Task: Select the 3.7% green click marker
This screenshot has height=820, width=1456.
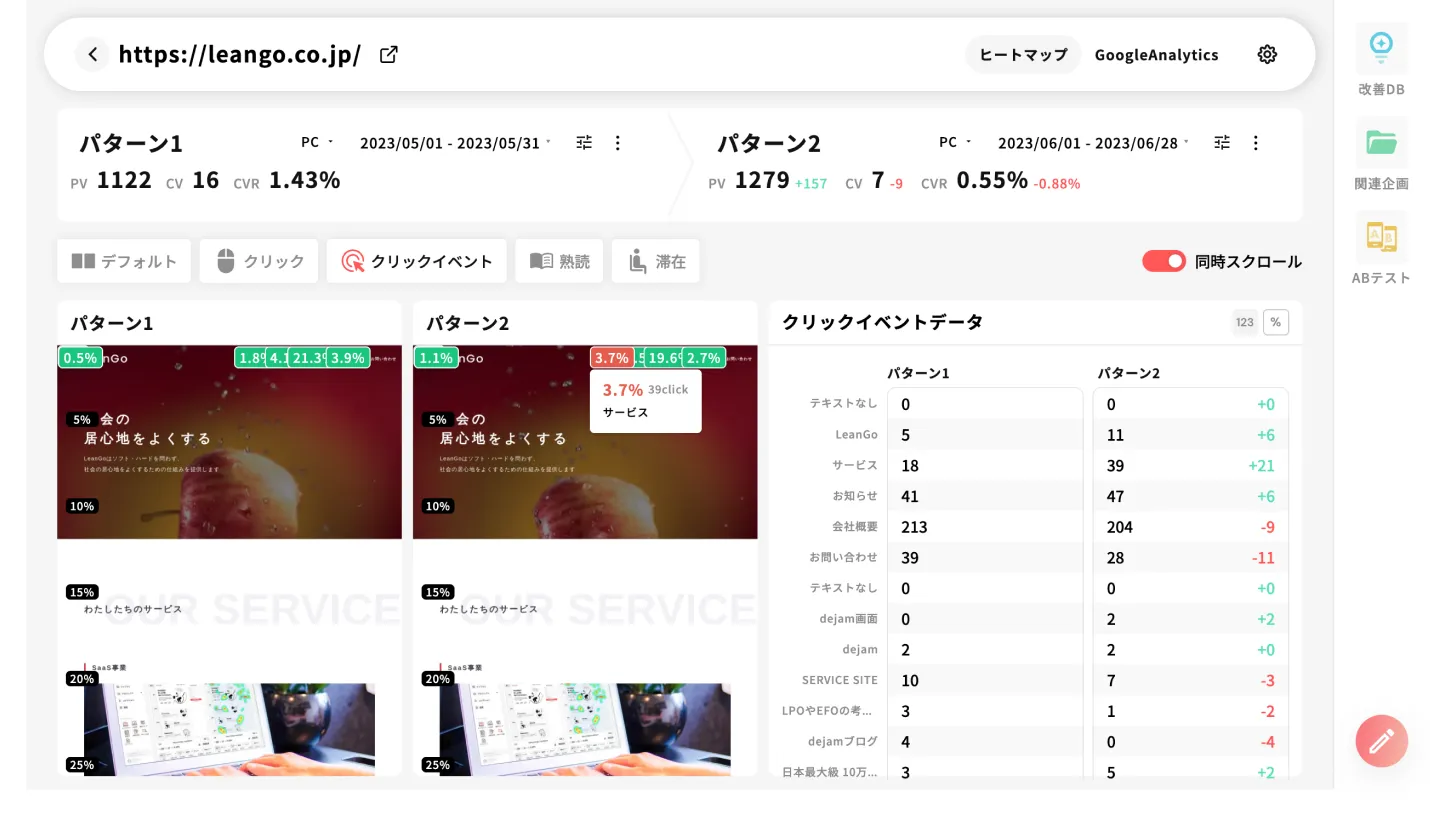Action: (612, 357)
